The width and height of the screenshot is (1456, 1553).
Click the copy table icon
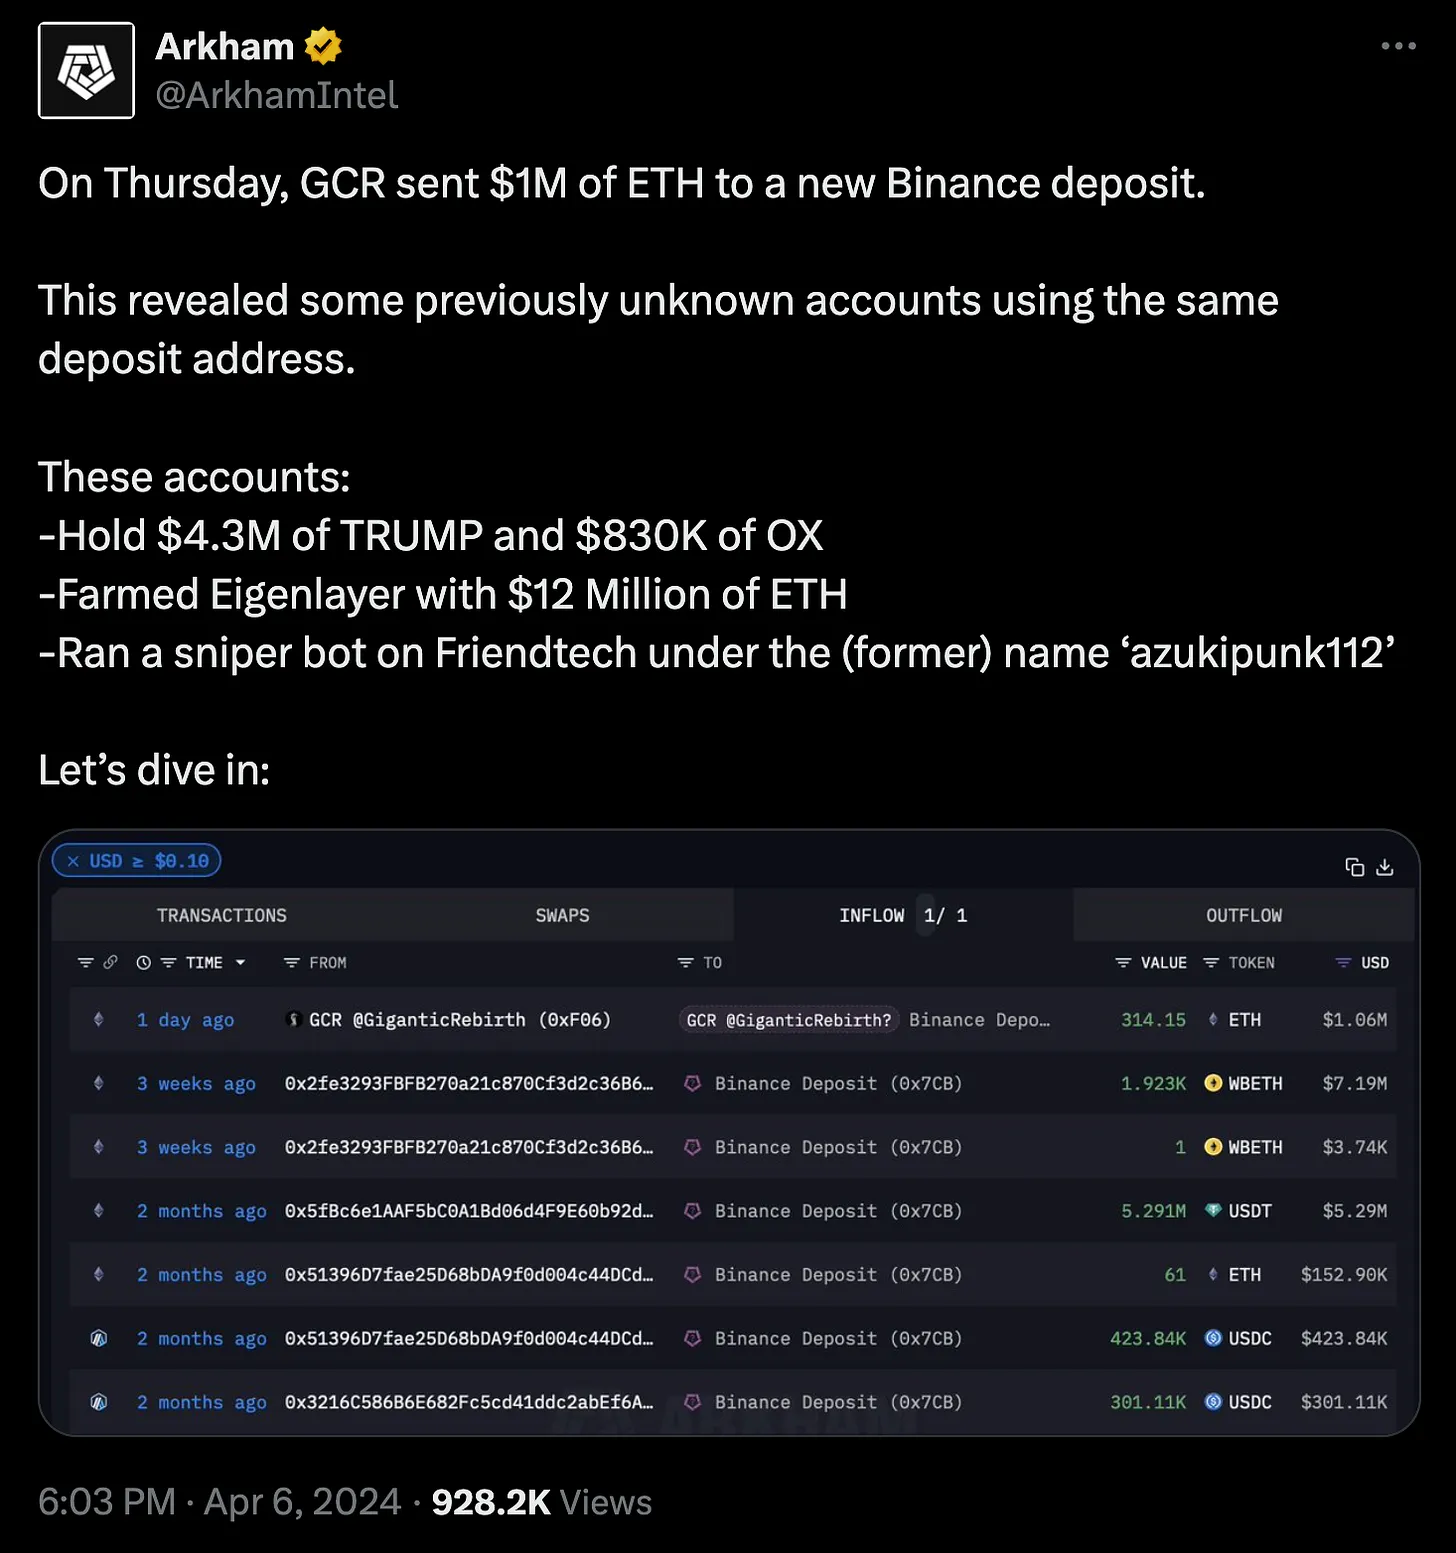pos(1355,867)
